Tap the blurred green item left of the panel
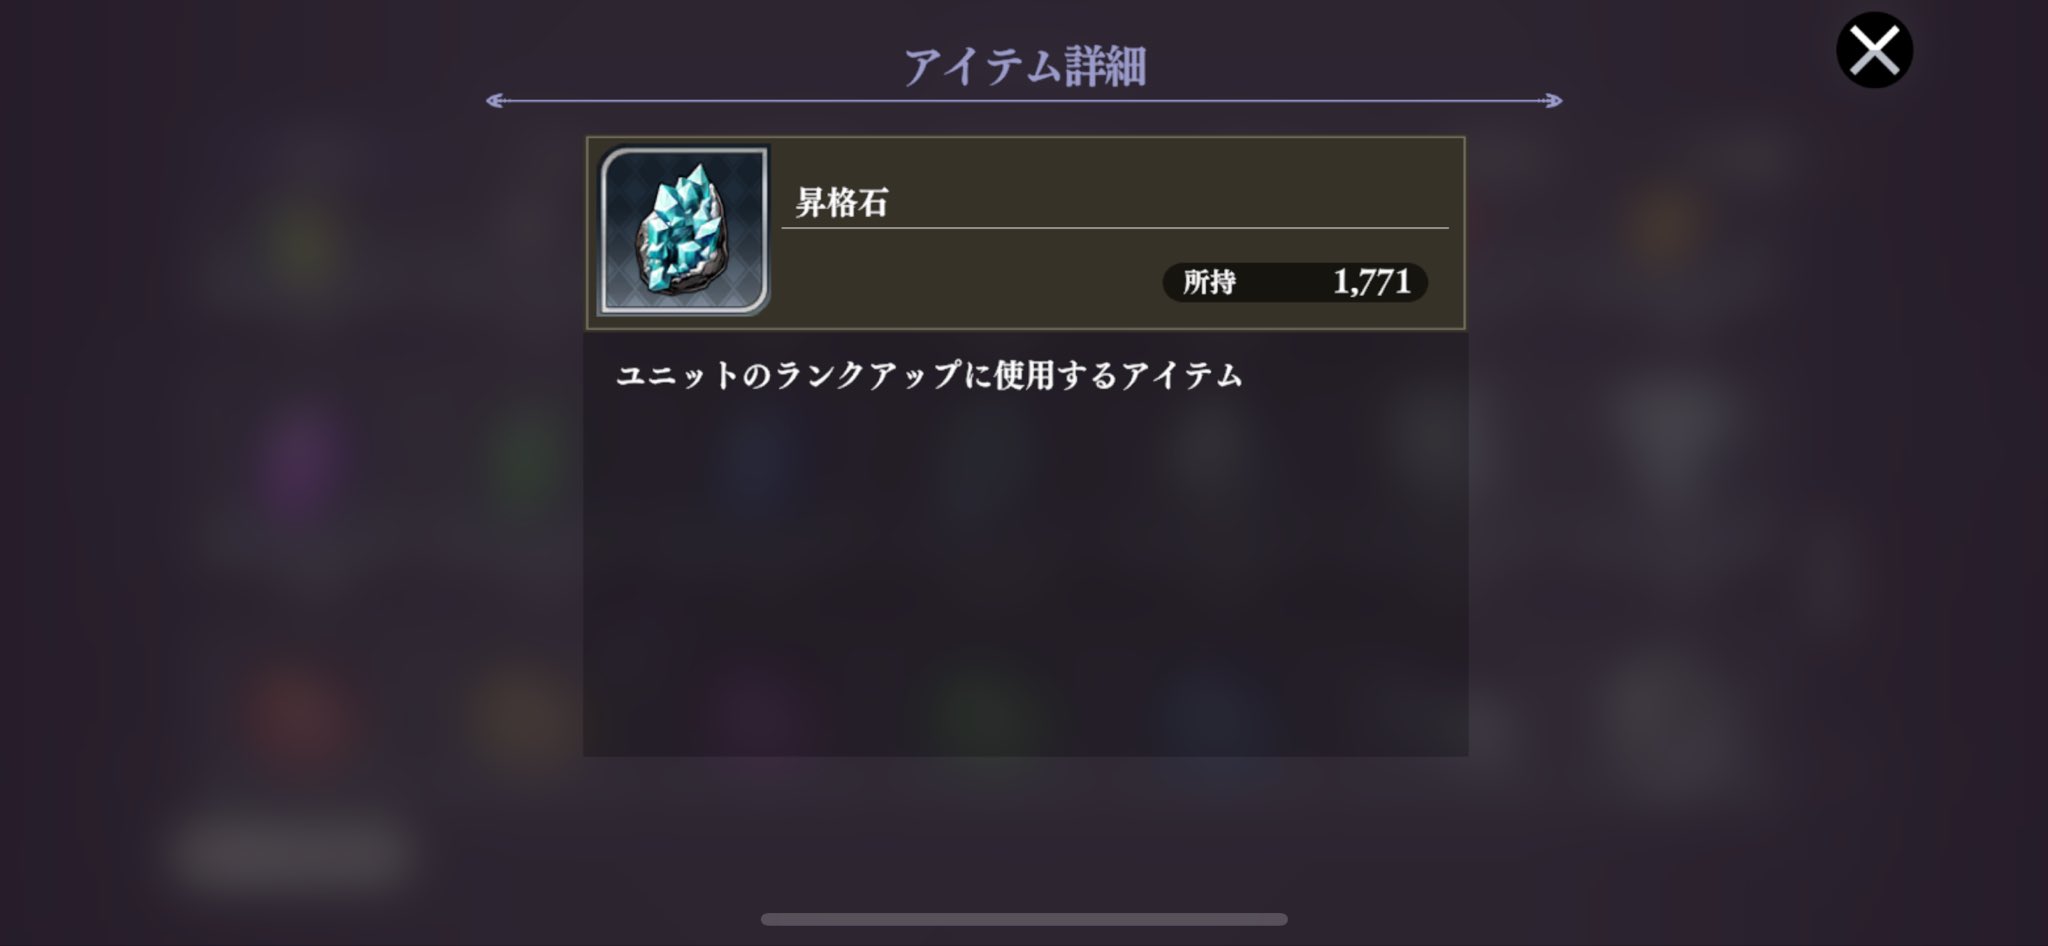The image size is (2048, 946). tap(525, 455)
